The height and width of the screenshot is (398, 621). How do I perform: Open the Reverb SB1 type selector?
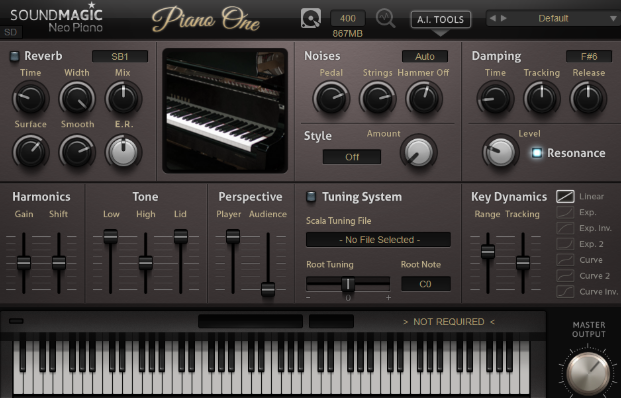(120, 56)
